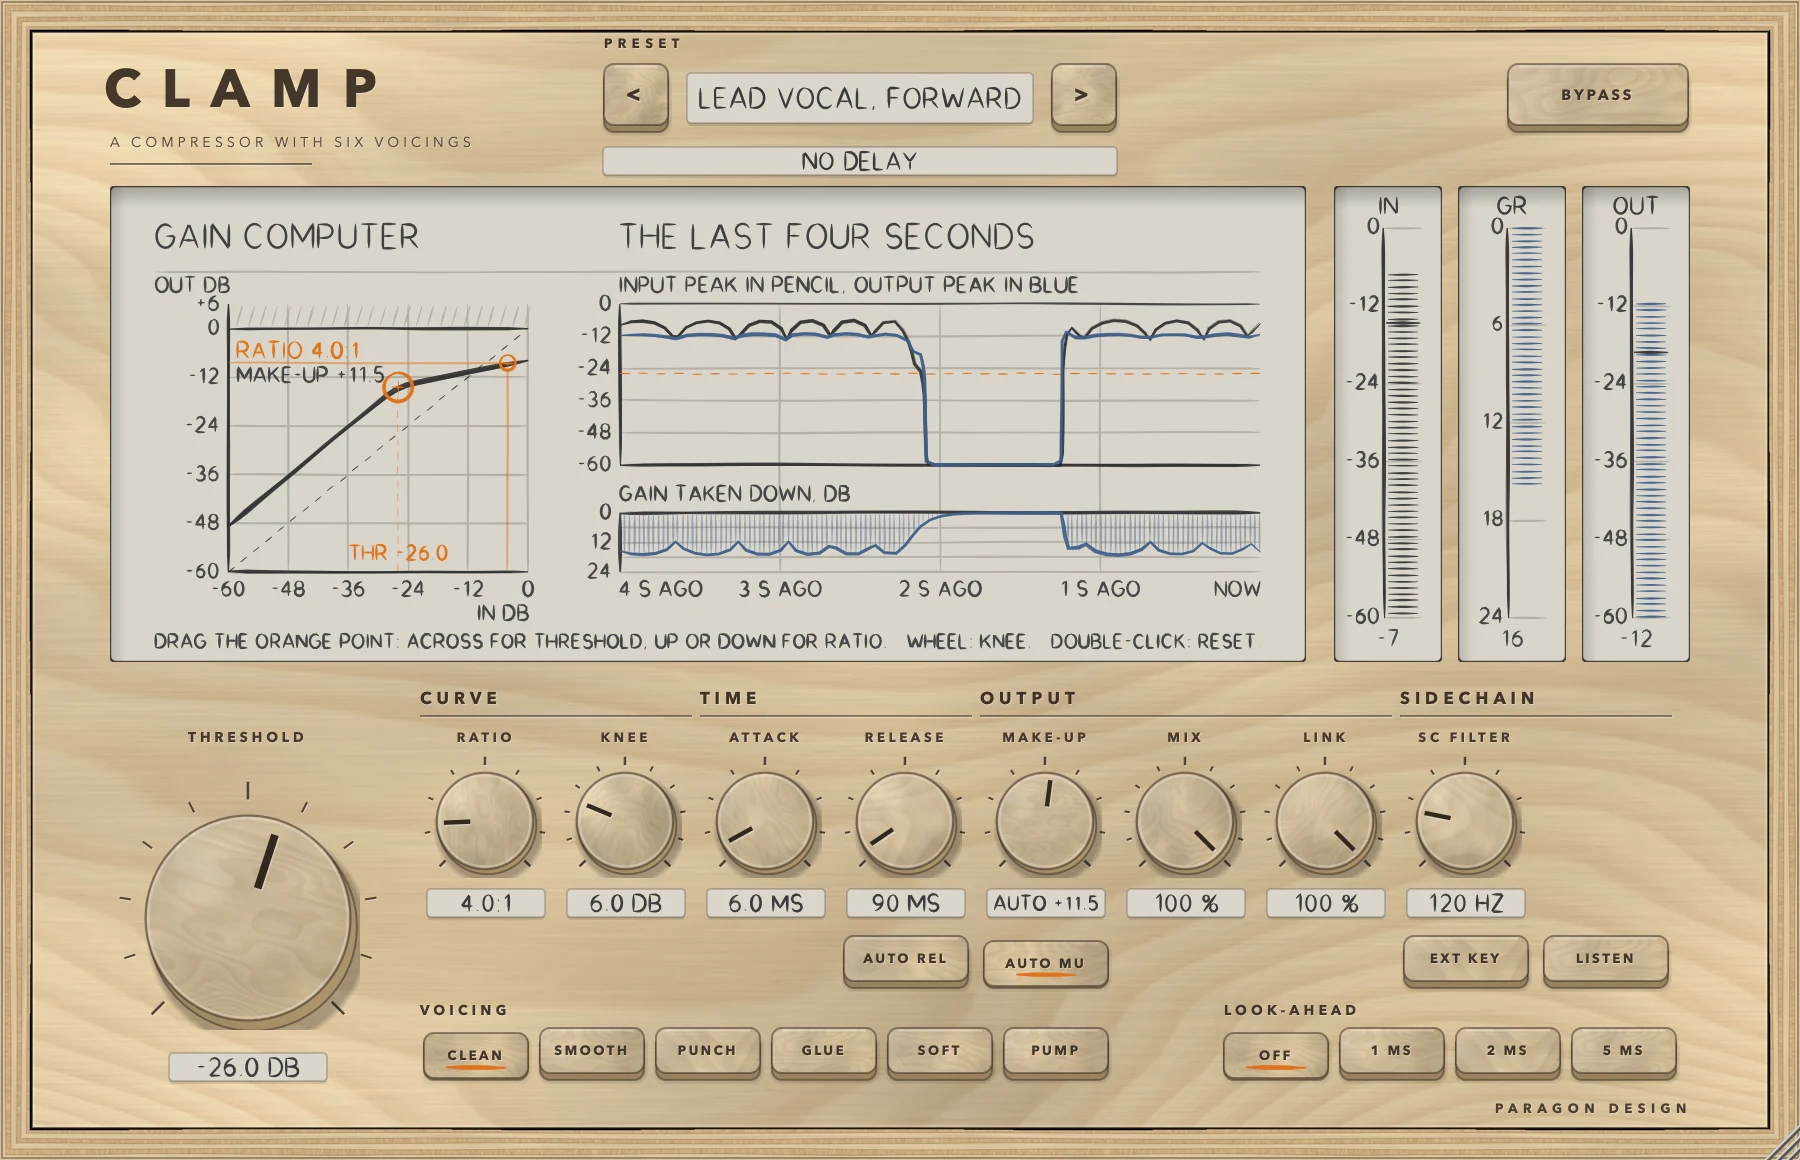Click the 6.0 MS attack value field
Viewport: 1800px width, 1160px height.
(766, 903)
